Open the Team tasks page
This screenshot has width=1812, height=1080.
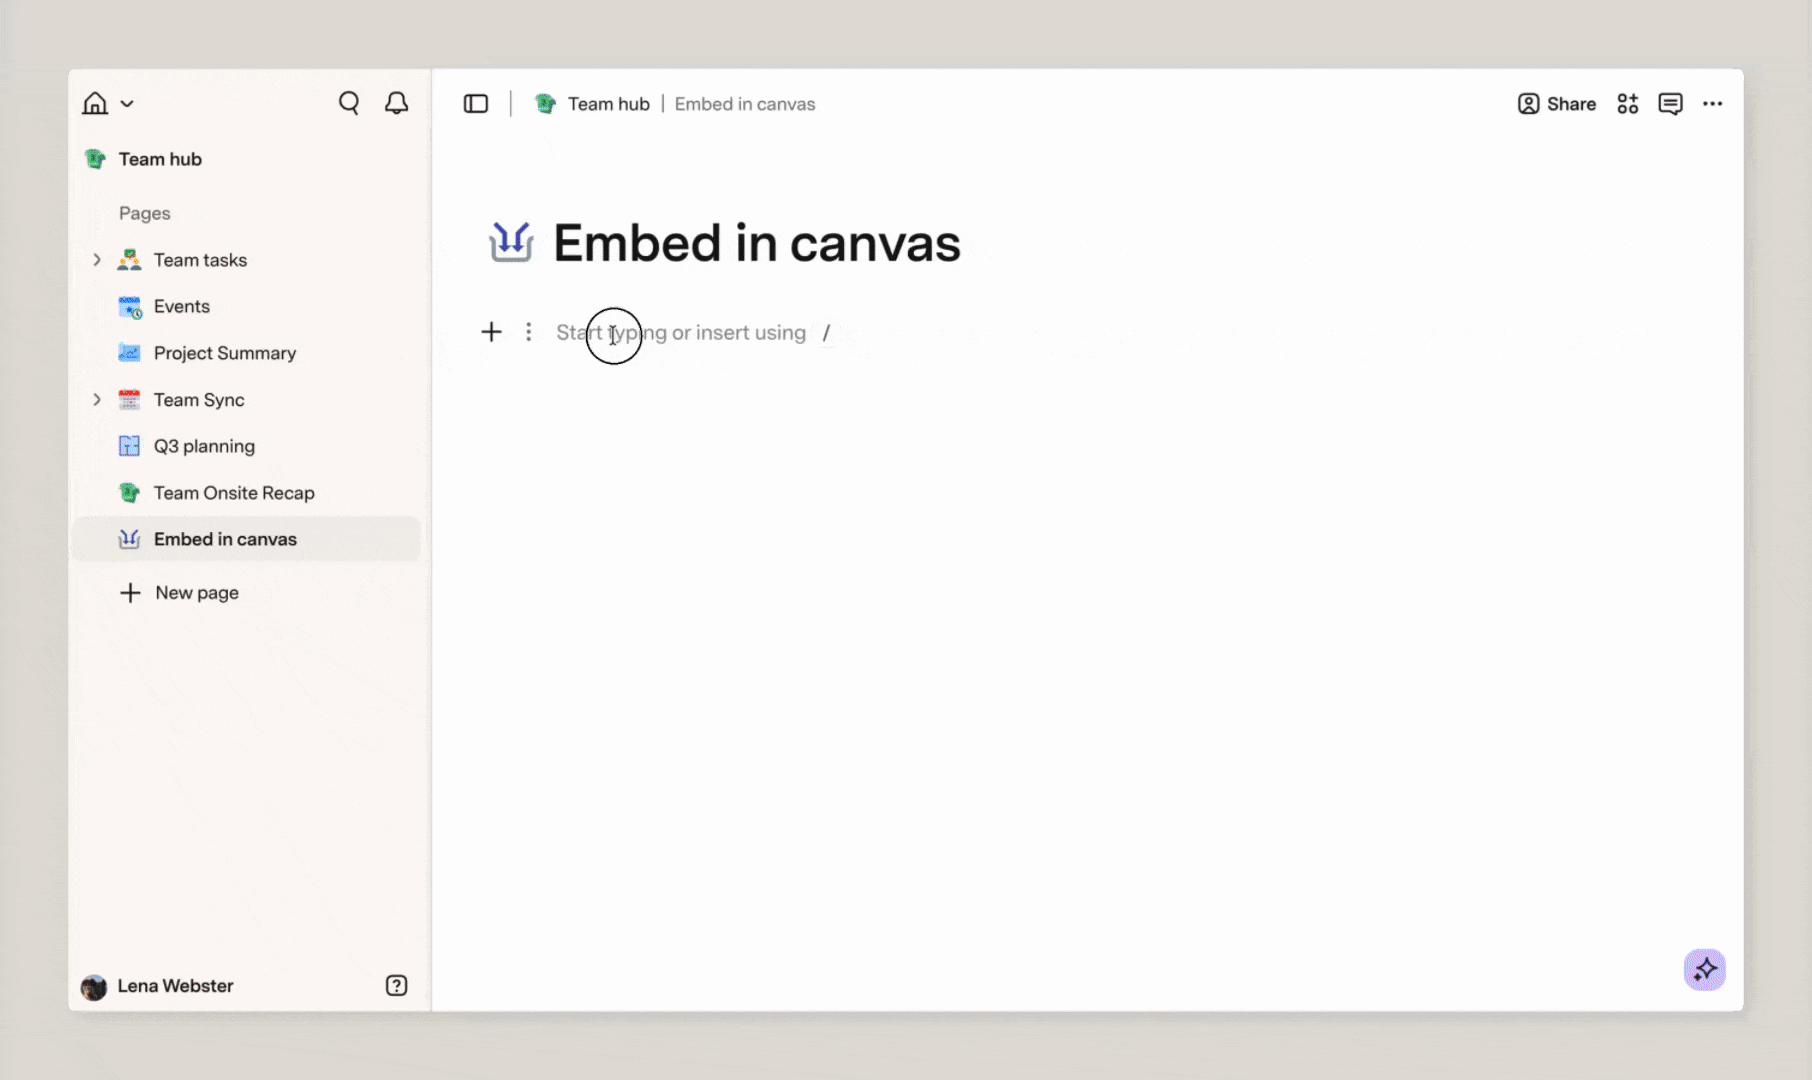click(200, 260)
